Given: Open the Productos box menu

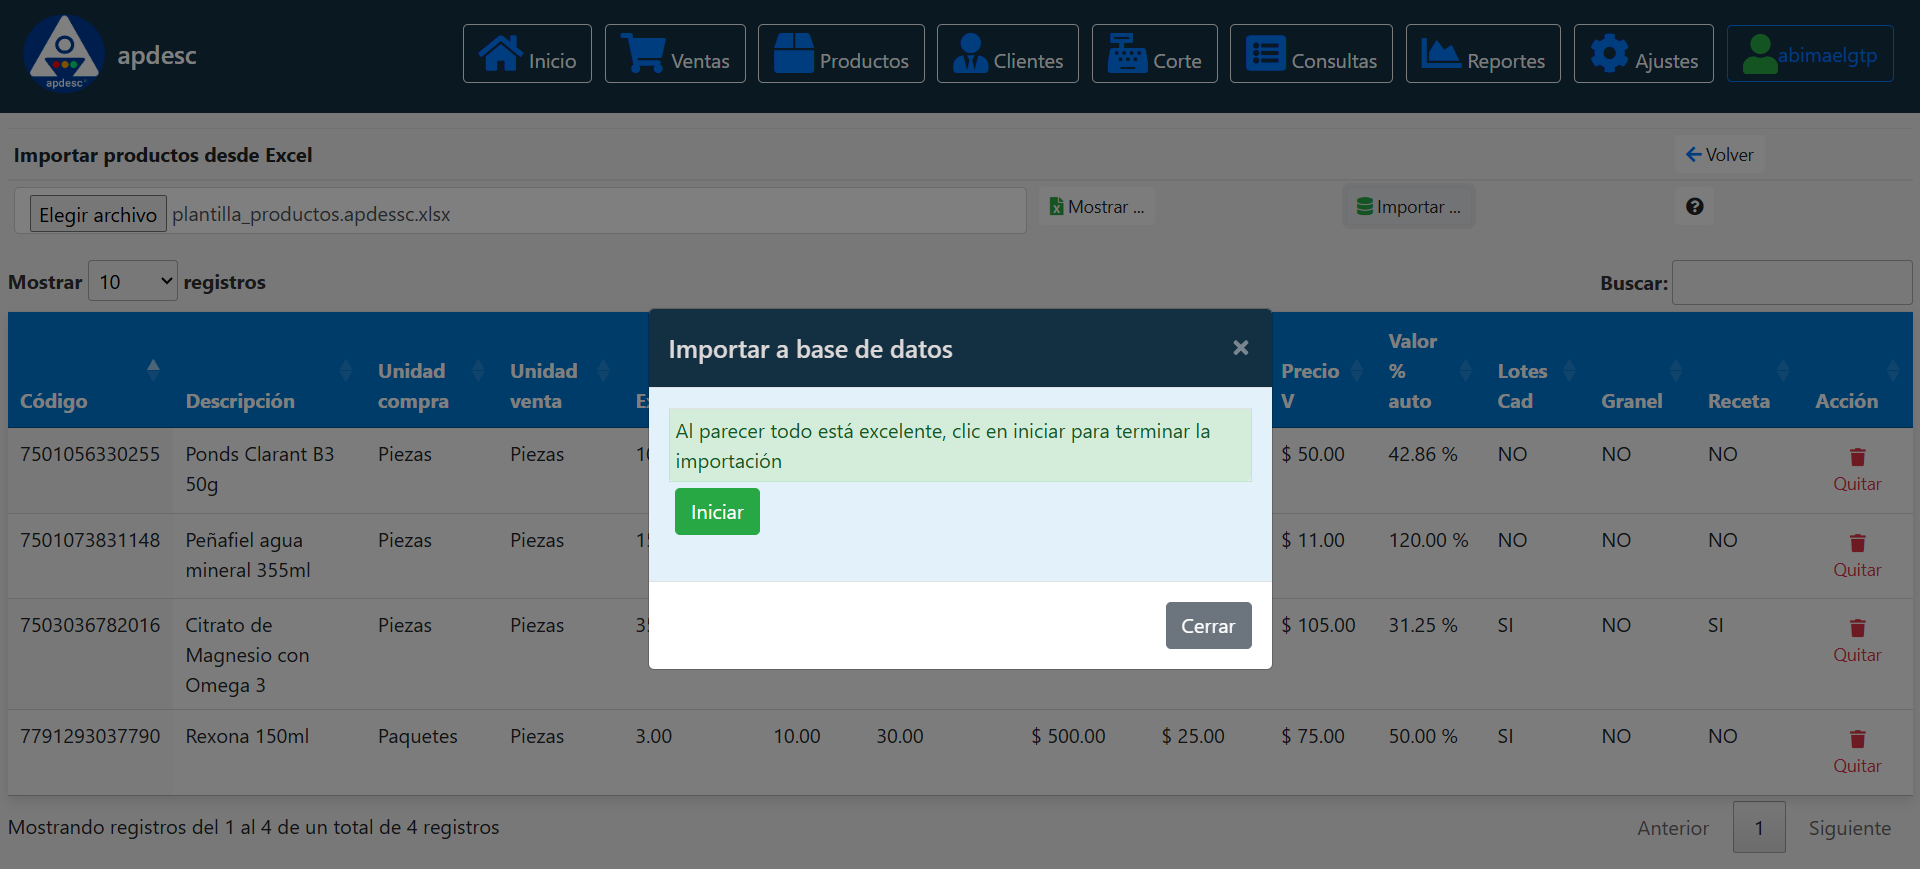Looking at the screenshot, I should (x=841, y=54).
